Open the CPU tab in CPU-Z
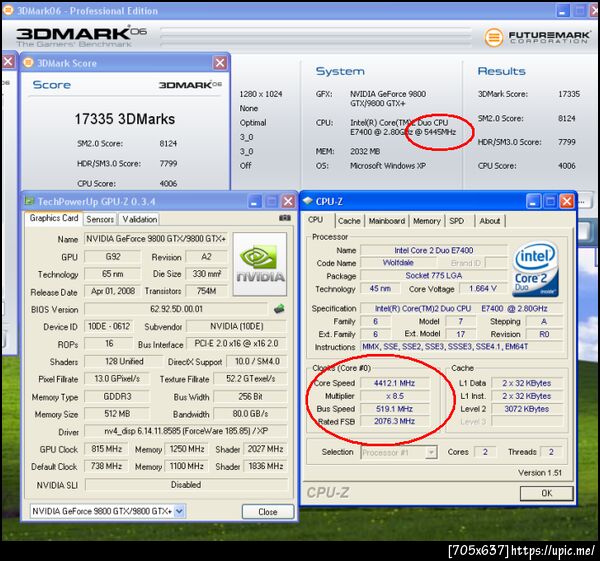Image resolution: width=600 pixels, height=561 pixels. 316,220
